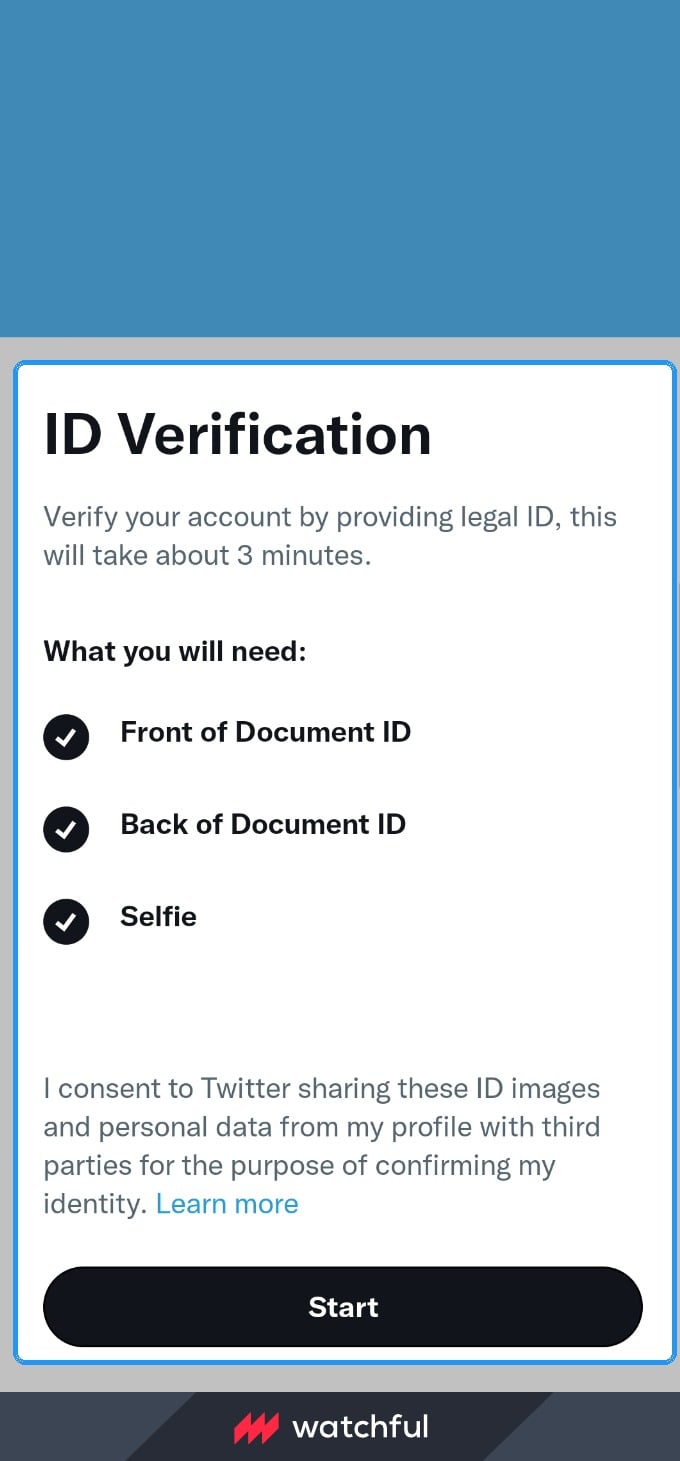Tap the checkmark icon beside Front of Document ID

[x=66, y=738]
